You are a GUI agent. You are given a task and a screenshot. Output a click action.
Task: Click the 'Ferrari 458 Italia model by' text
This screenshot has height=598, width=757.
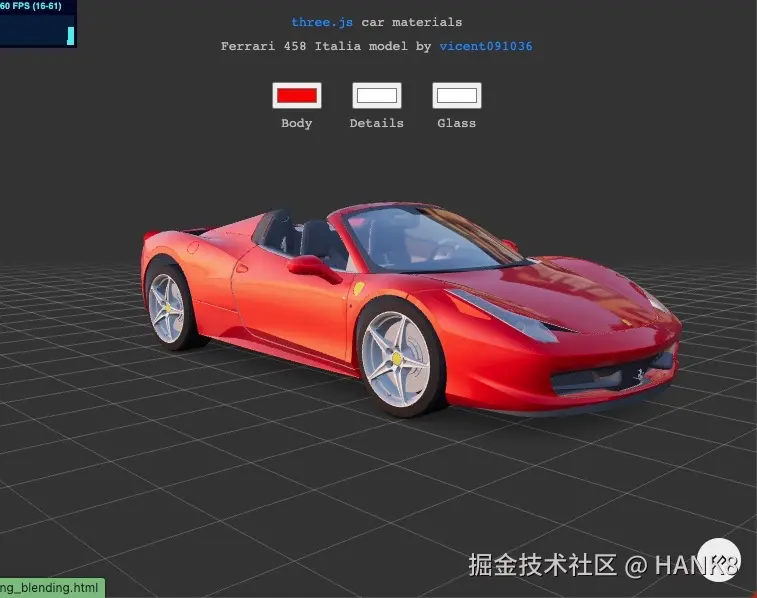pos(326,46)
